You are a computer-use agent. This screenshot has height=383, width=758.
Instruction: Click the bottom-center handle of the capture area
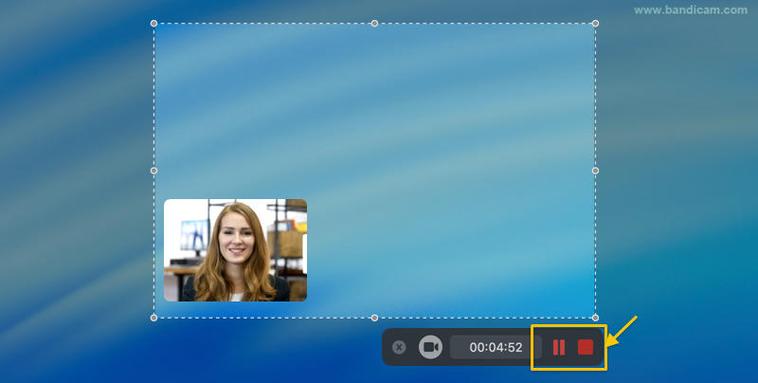374,317
